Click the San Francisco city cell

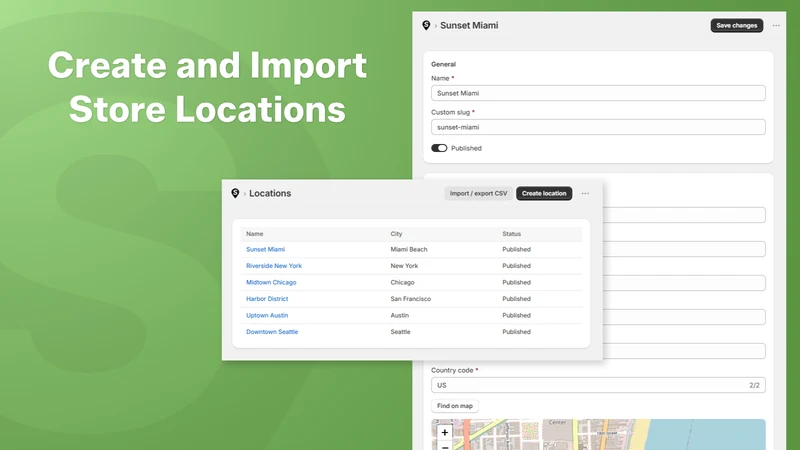tap(411, 299)
